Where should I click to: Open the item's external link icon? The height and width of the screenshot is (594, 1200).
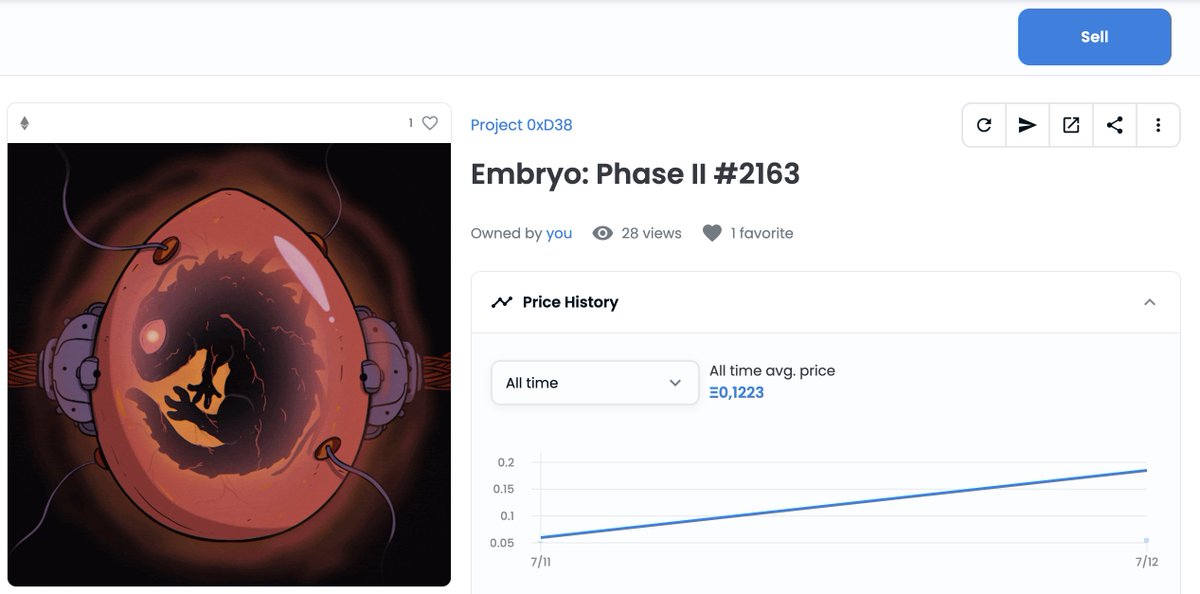[x=1071, y=125]
